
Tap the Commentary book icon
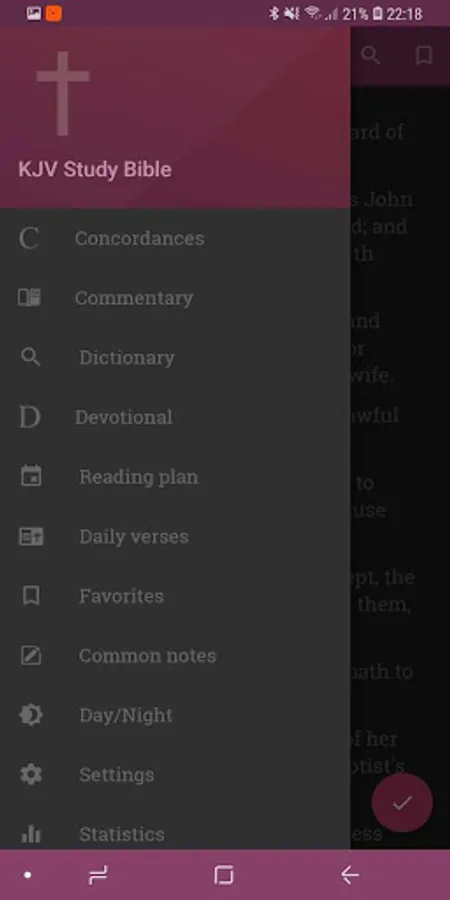pyautogui.click(x=29, y=297)
